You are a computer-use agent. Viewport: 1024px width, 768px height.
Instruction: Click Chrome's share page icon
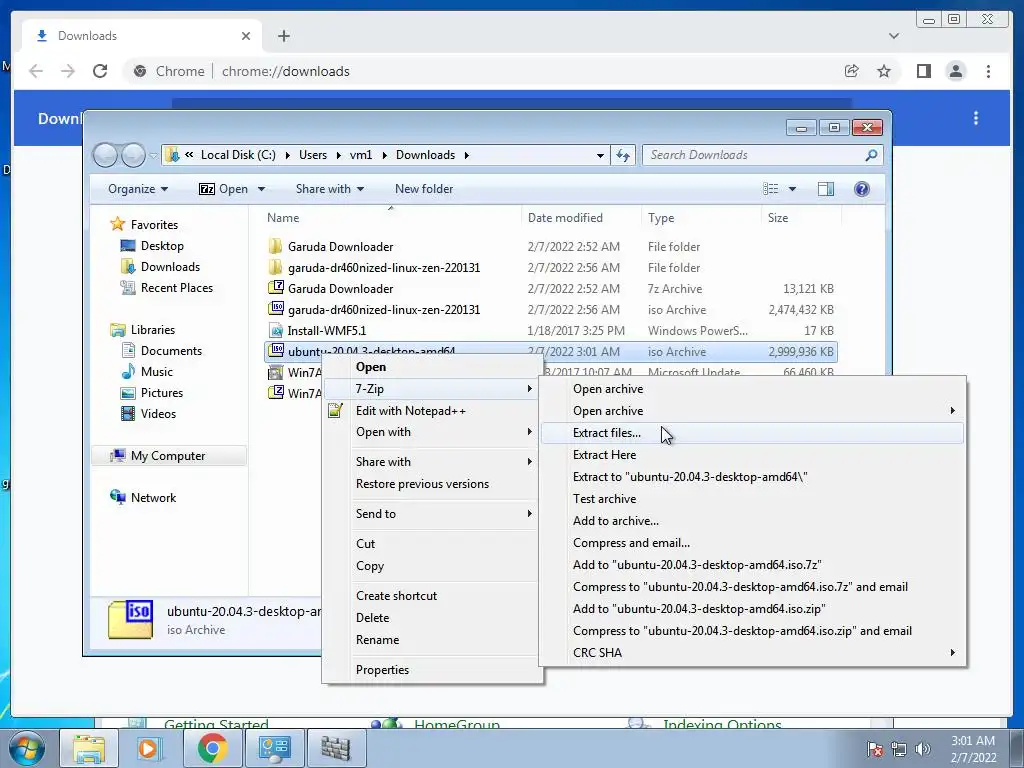point(851,71)
